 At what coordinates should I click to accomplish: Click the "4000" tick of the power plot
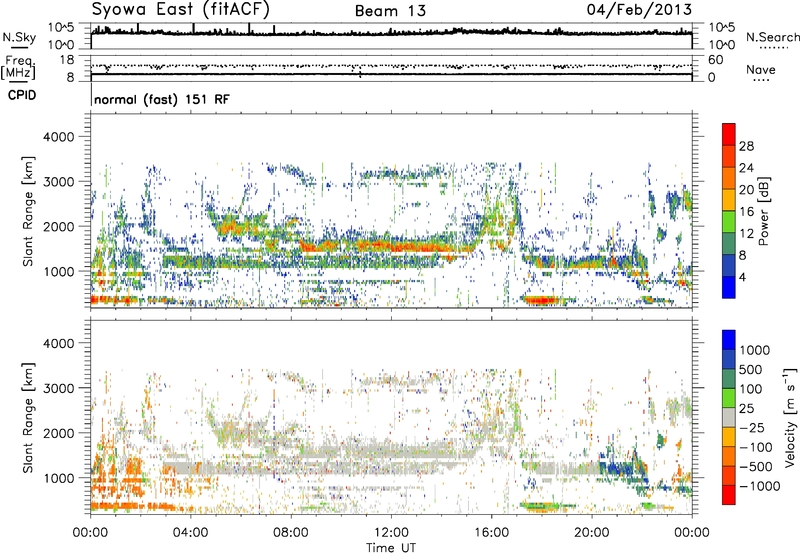tap(58, 137)
